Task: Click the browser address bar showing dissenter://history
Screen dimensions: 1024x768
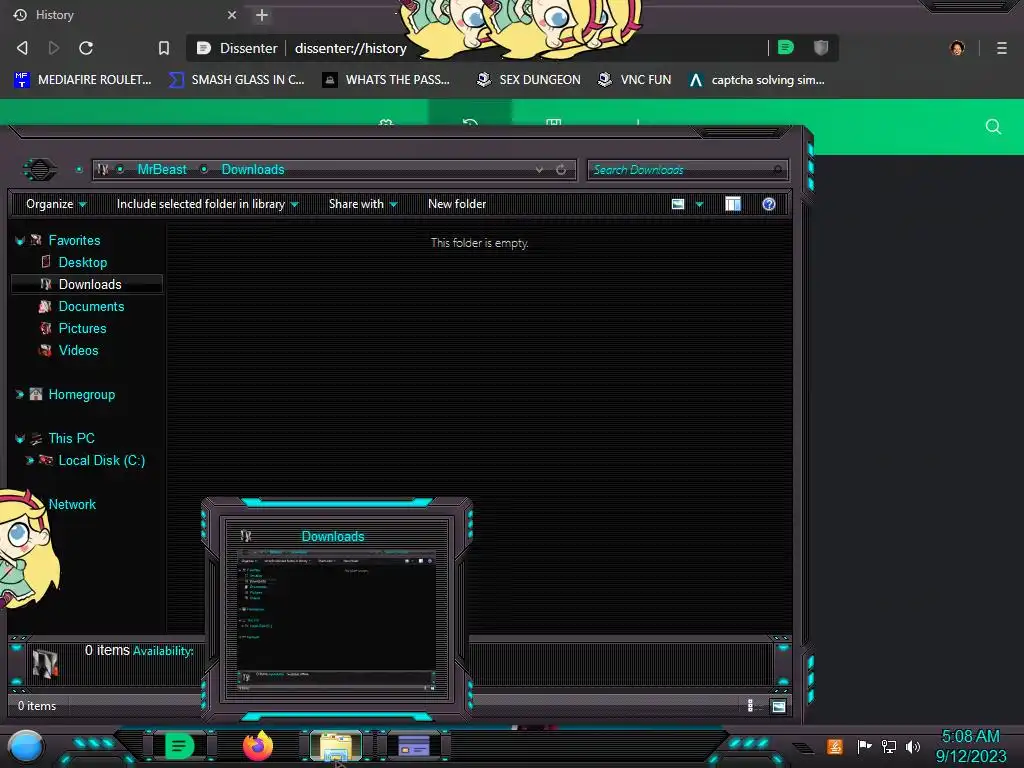Action: 477,48
